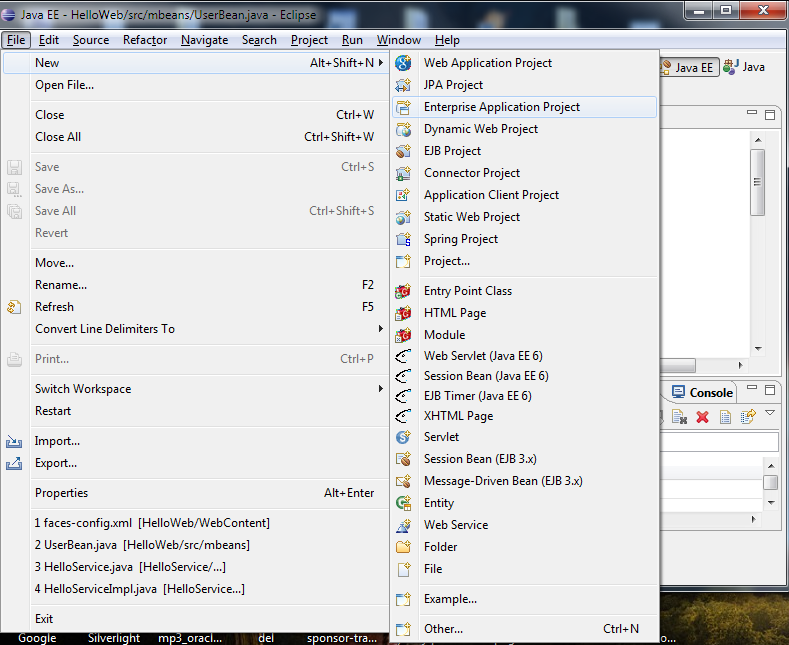Screen dimensions: 789x645
Task: Choose Exit from File menu
Action: [x=195, y=619]
